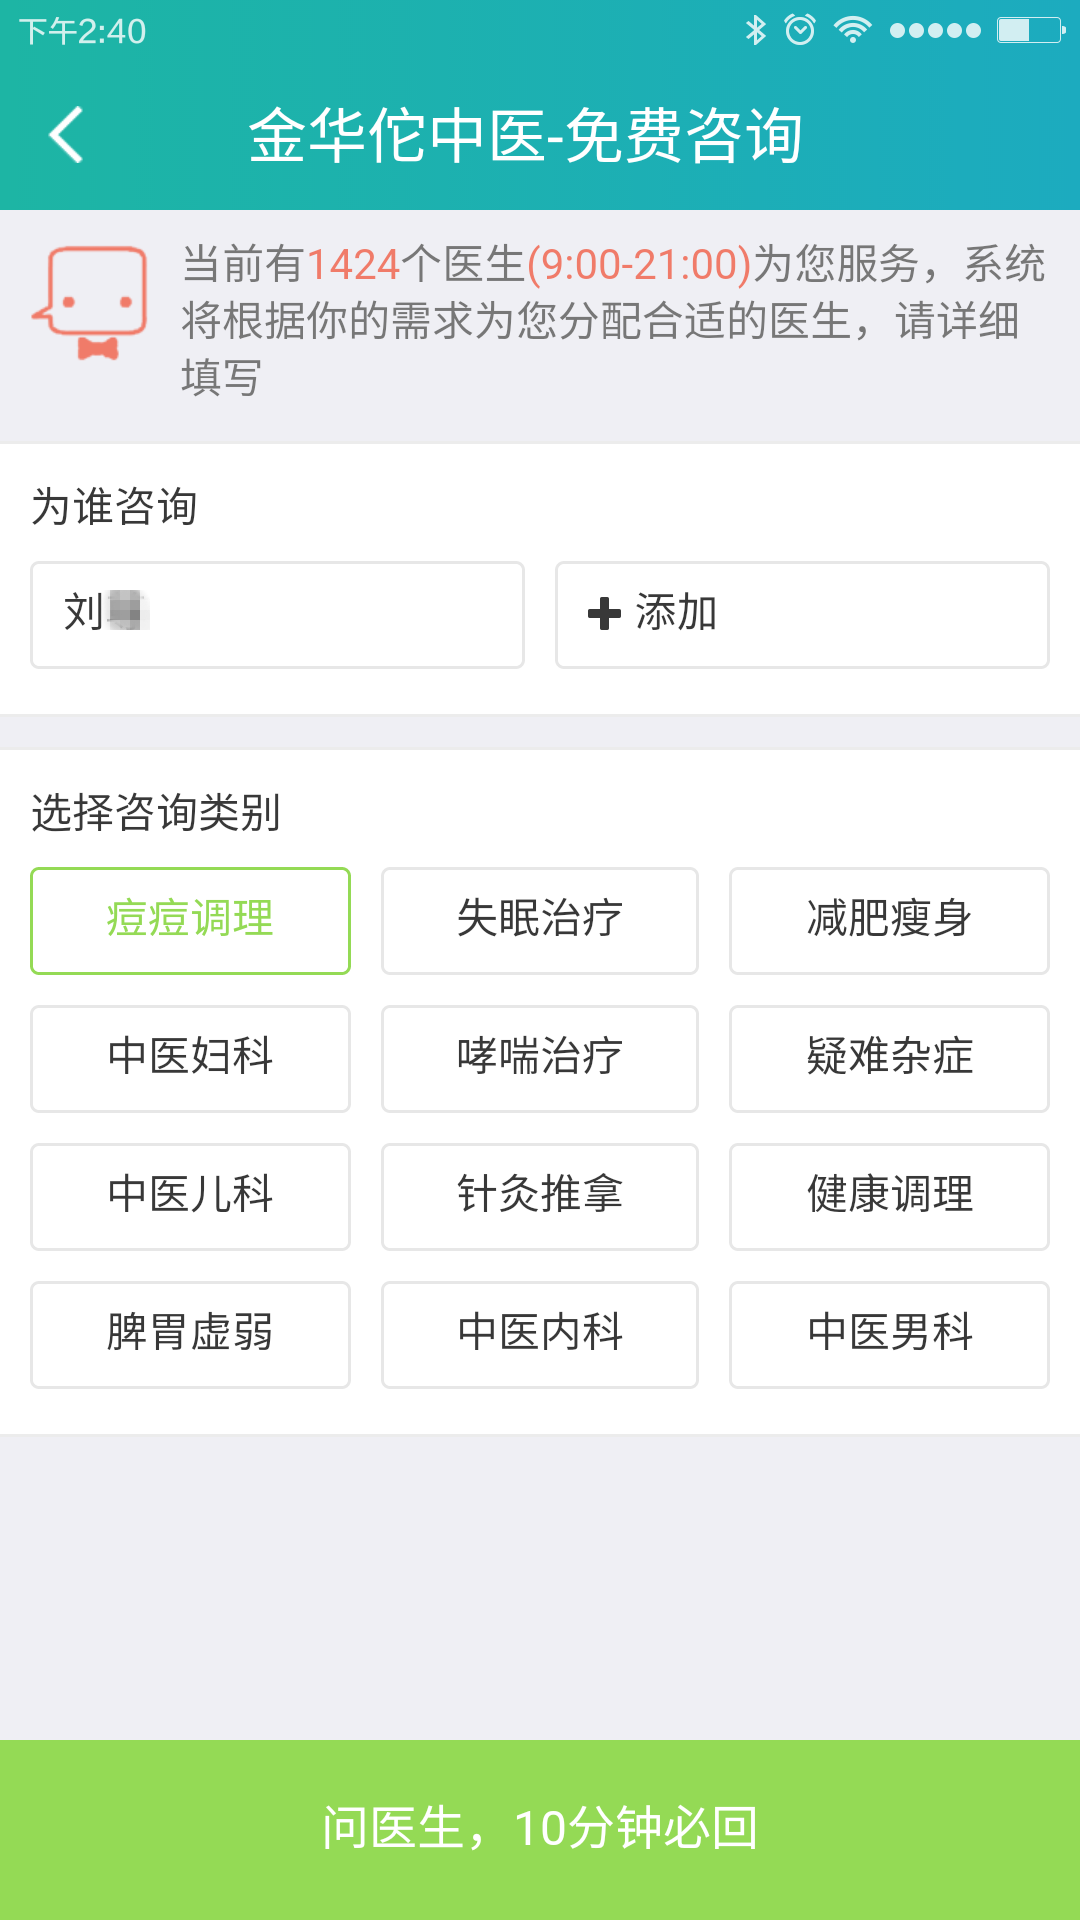
Task: Tap the Wi-Fi icon in the status bar
Action: (x=851, y=29)
